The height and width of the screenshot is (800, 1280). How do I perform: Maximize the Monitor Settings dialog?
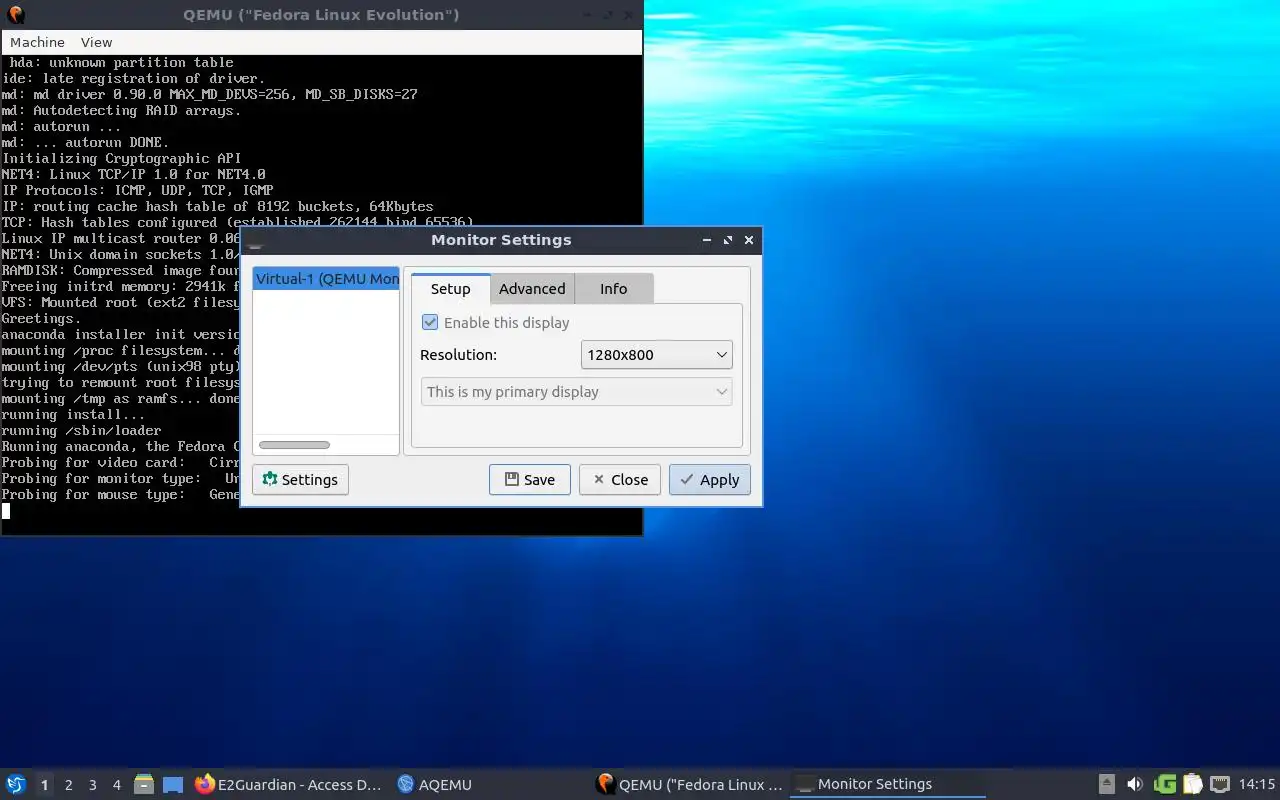[x=728, y=240]
